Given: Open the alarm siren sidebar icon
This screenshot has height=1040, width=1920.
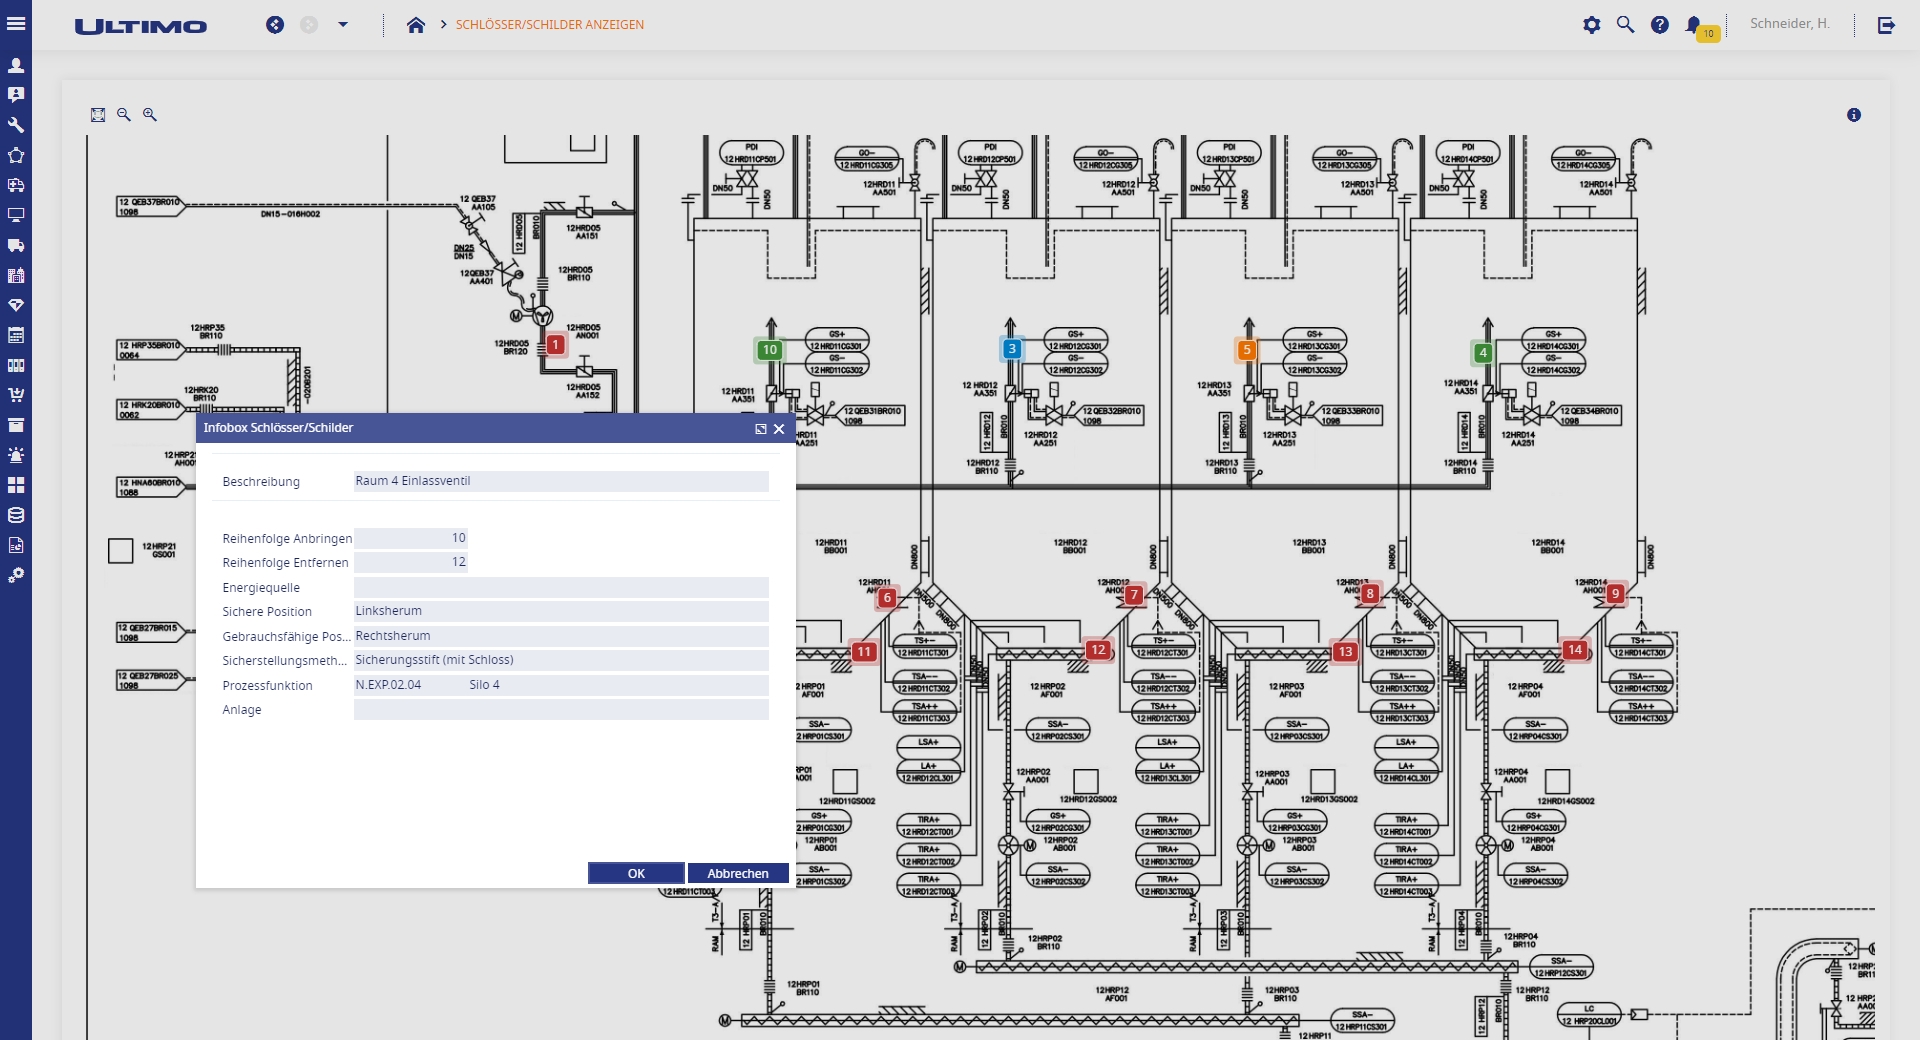Looking at the screenshot, I should 16,455.
